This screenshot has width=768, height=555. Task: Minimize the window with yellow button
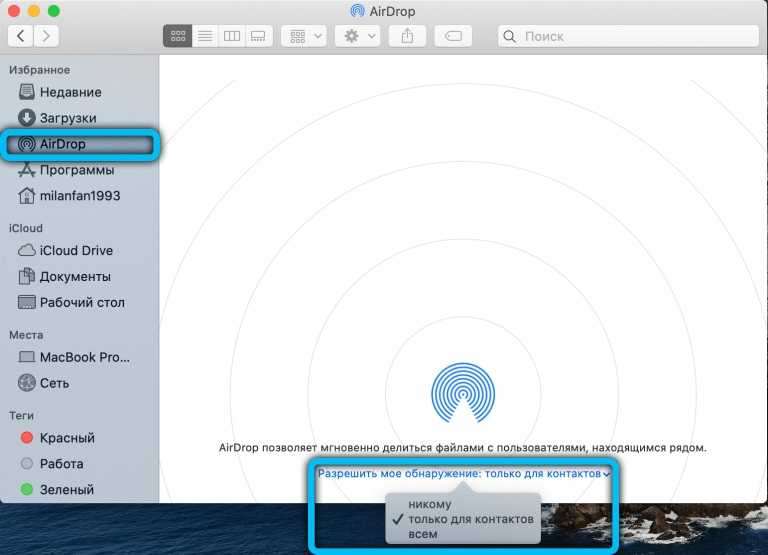click(x=34, y=11)
